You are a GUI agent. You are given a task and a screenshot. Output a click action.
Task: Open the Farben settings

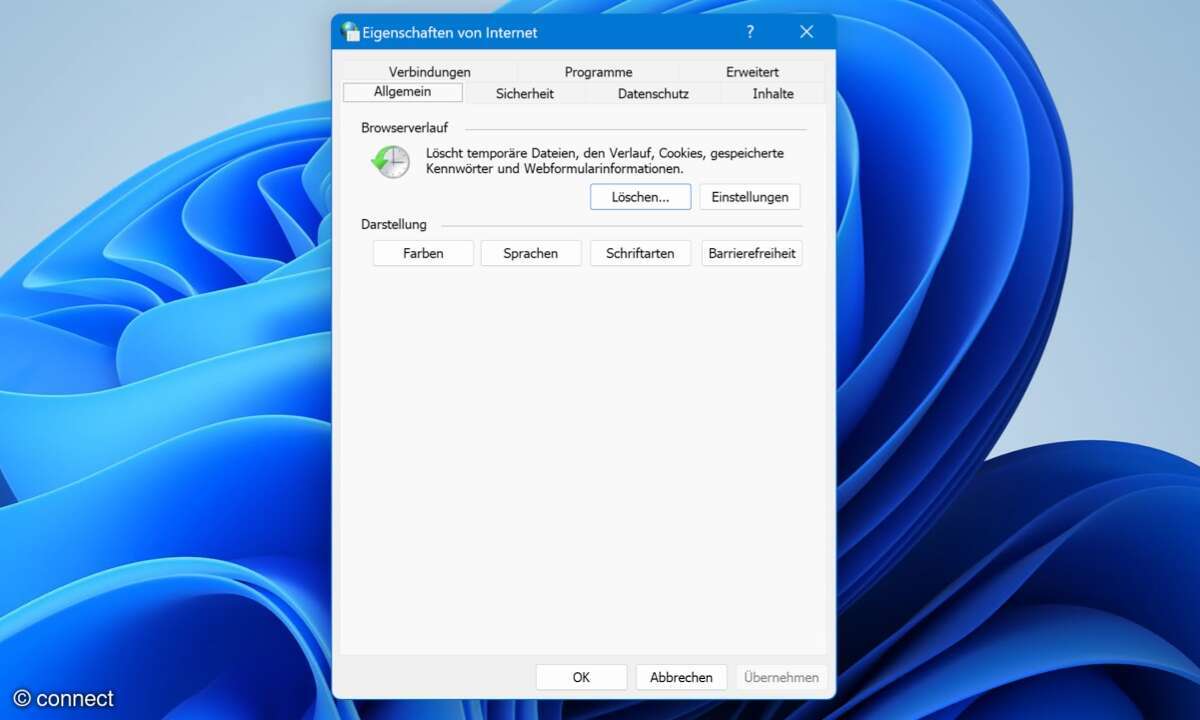[x=423, y=253]
